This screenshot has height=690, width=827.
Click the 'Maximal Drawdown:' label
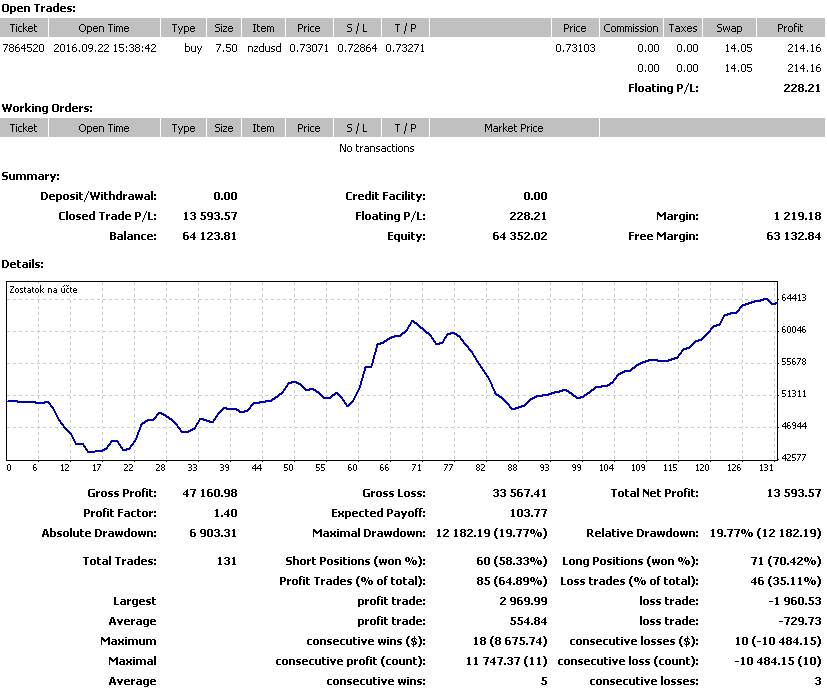[x=369, y=533]
